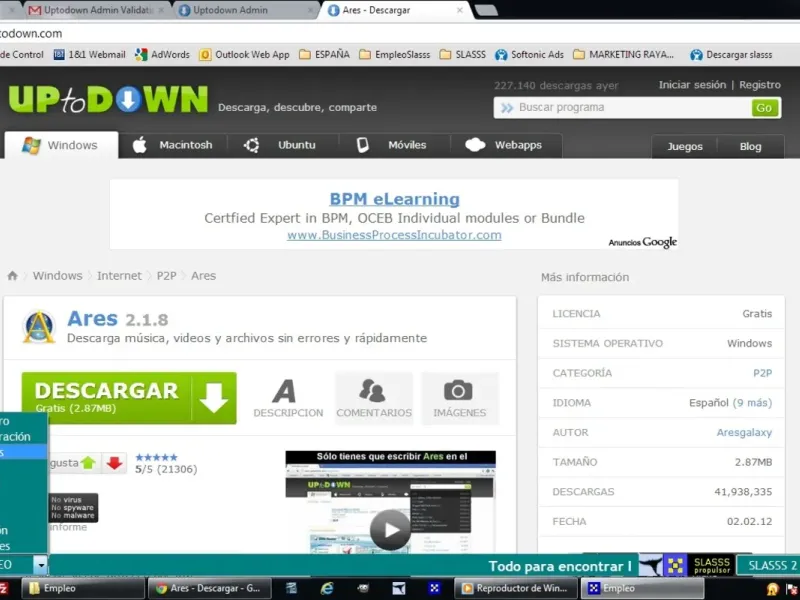The image size is (800, 600).
Task: Open a new browser tab
Action: click(x=486, y=10)
